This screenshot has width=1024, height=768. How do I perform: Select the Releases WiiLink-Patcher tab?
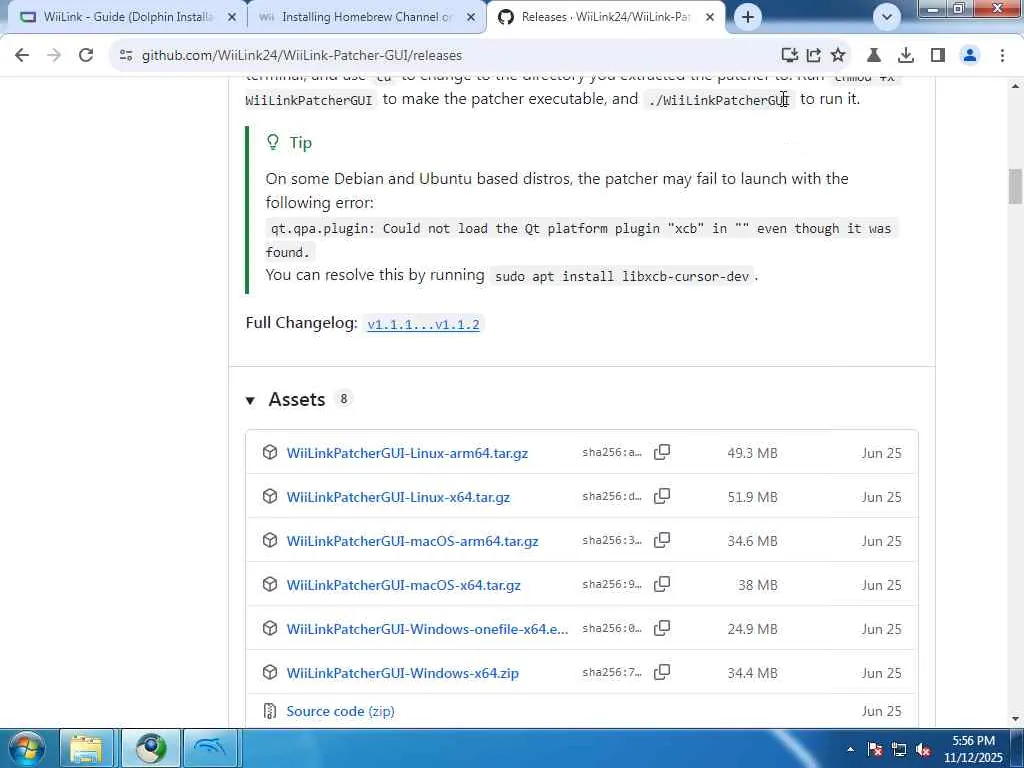[x=605, y=17]
